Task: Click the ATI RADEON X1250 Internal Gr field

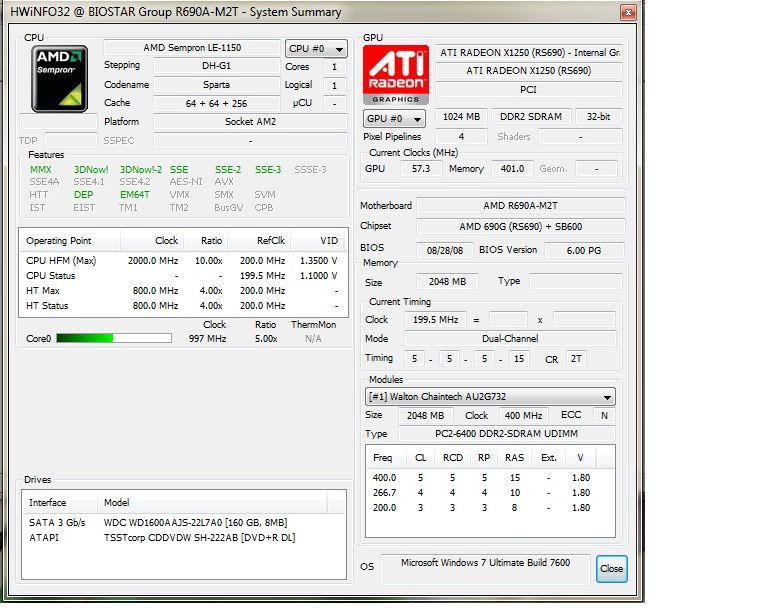Action: tap(529, 52)
